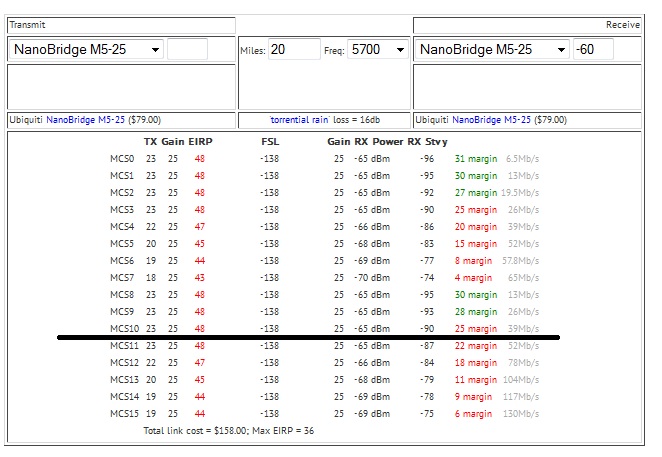Click the Transmit header box
662x457 pixels.
coord(121,25)
